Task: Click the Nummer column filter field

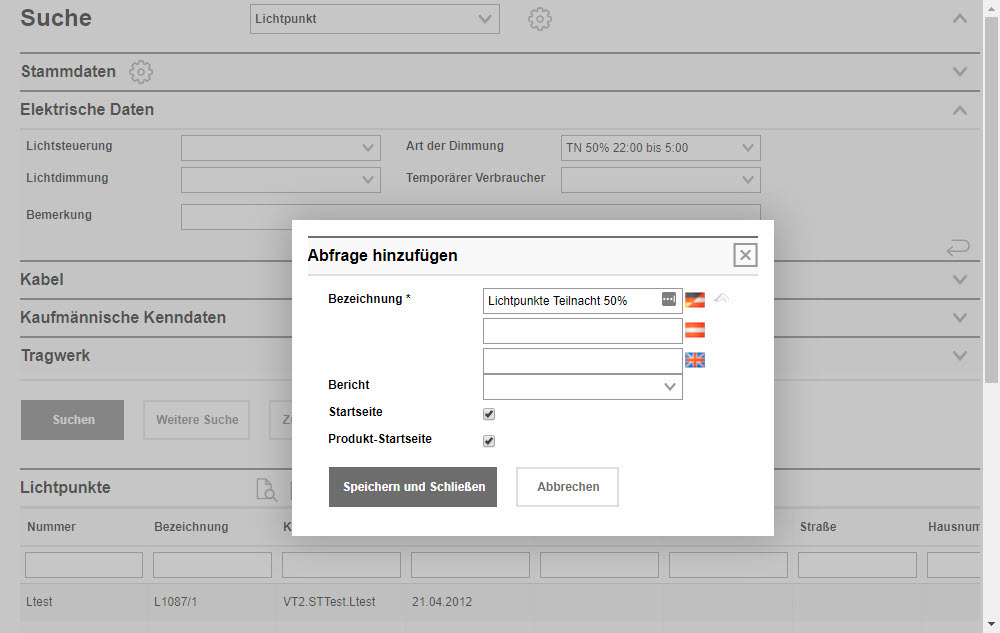Action: (84, 565)
